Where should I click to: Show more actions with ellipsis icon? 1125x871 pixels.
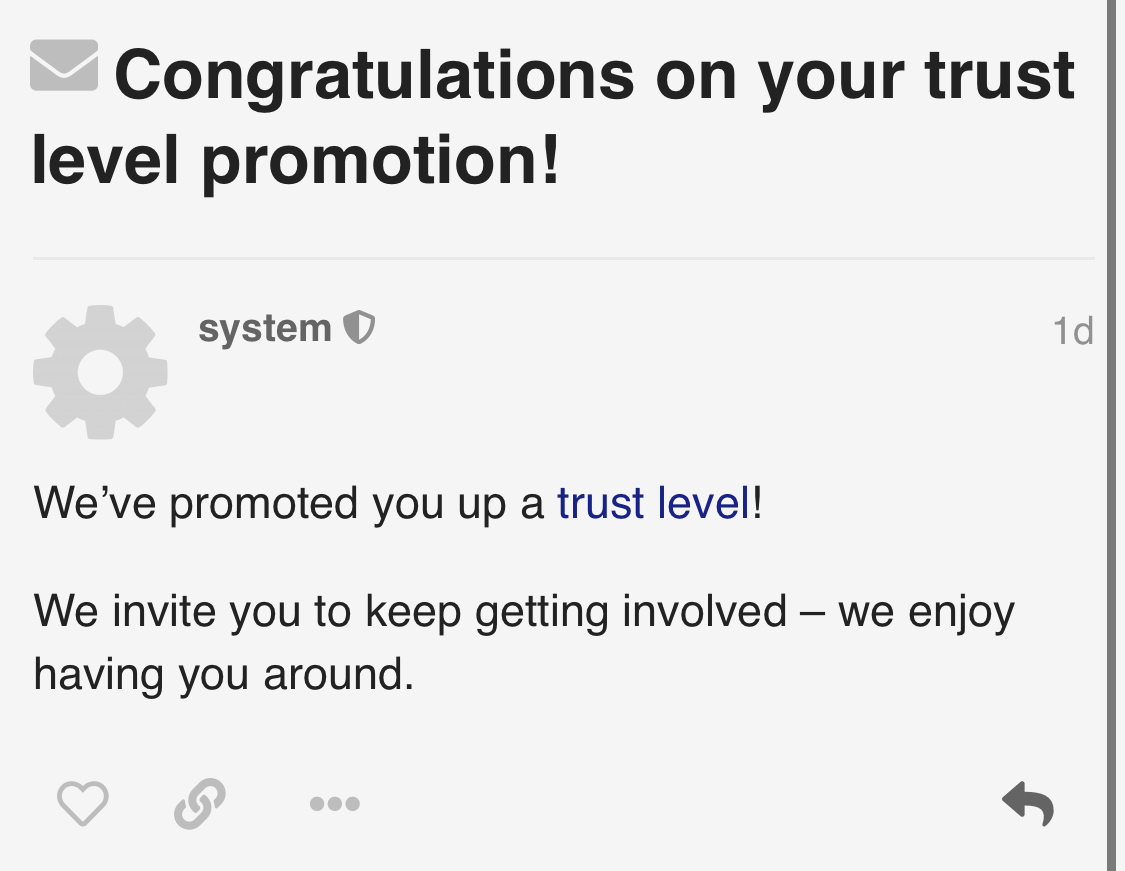coord(334,804)
